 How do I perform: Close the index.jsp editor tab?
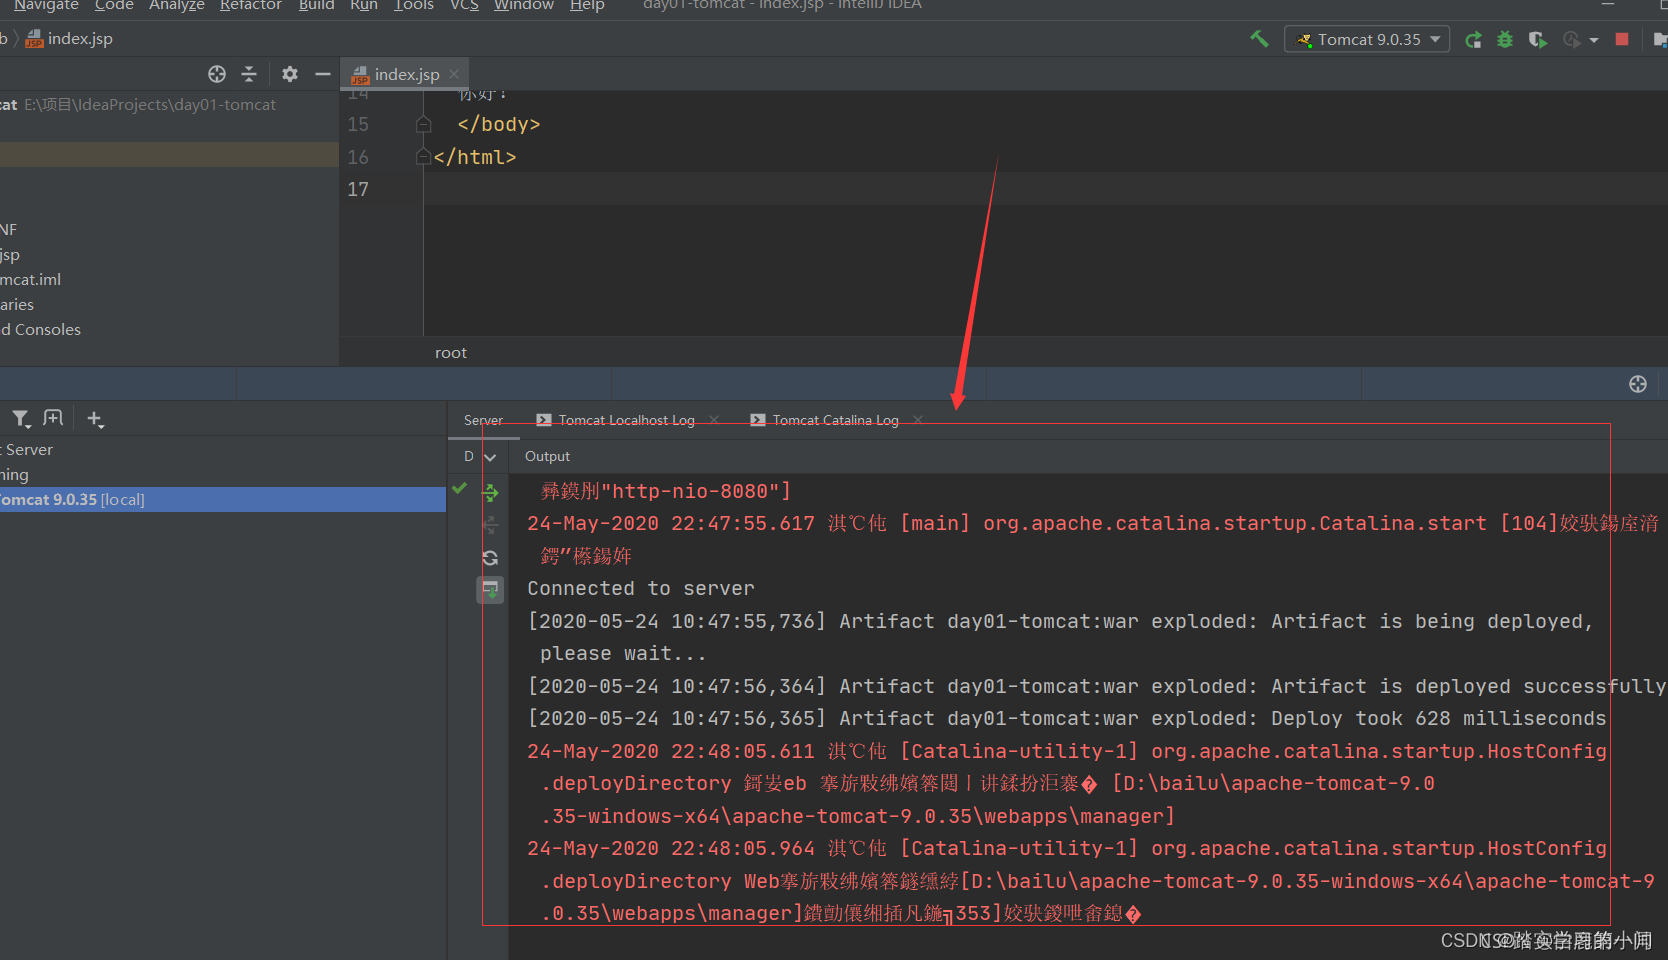[x=454, y=74]
